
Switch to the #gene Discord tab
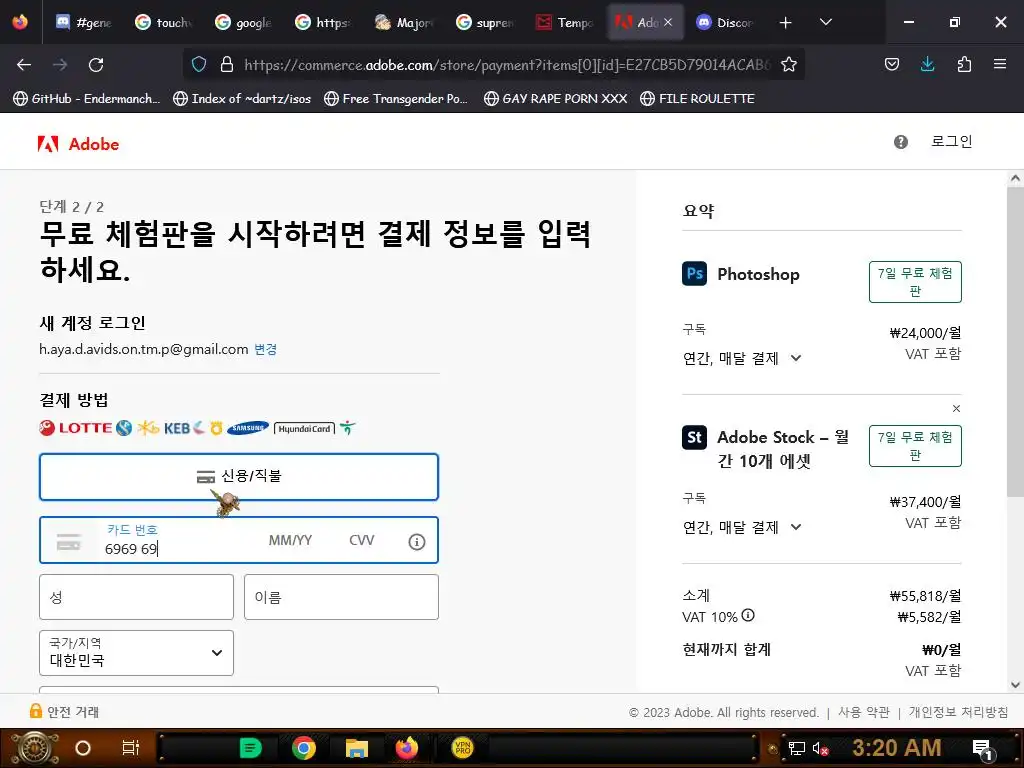point(84,23)
